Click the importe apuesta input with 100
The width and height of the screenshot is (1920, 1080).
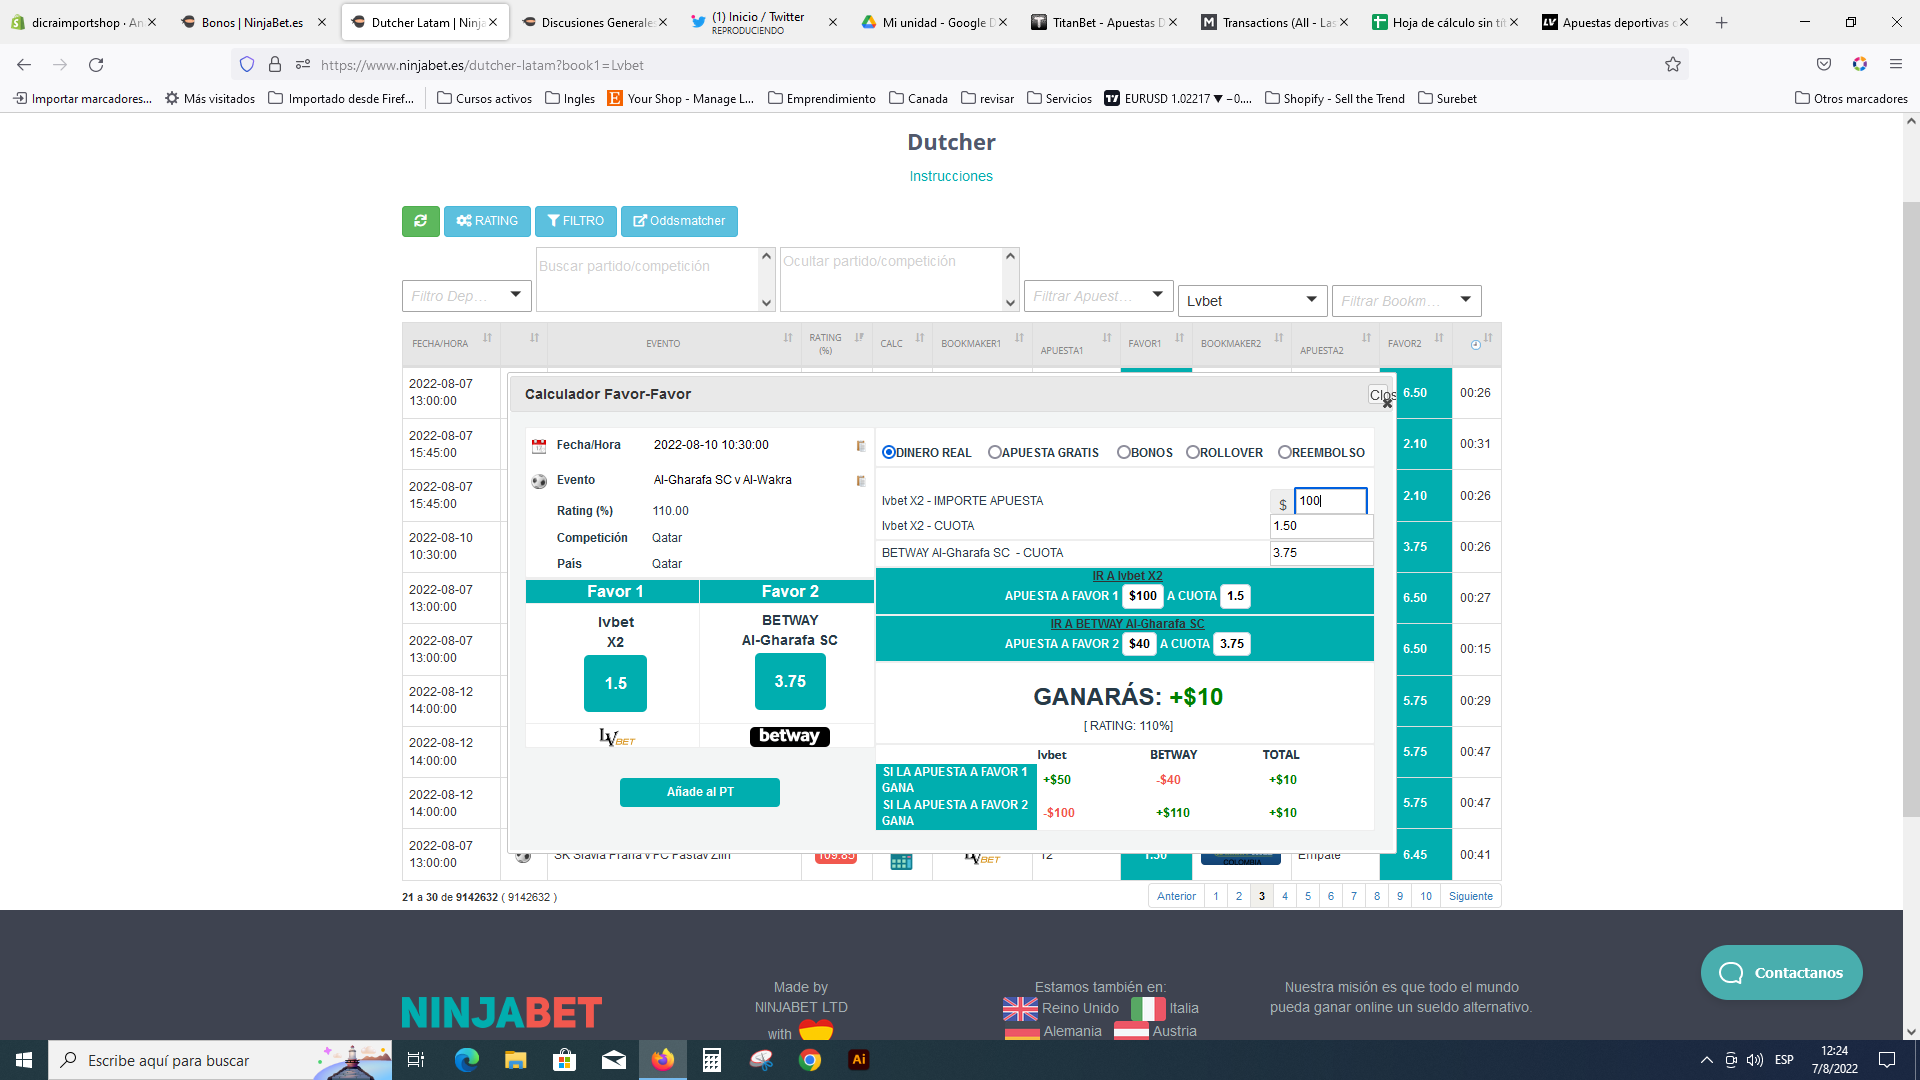point(1330,501)
